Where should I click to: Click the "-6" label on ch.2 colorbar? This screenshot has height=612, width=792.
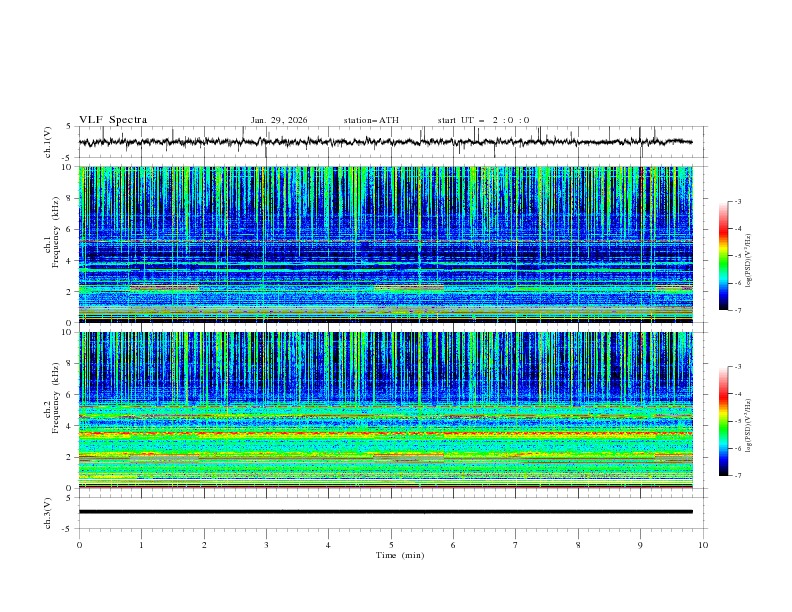click(x=738, y=448)
